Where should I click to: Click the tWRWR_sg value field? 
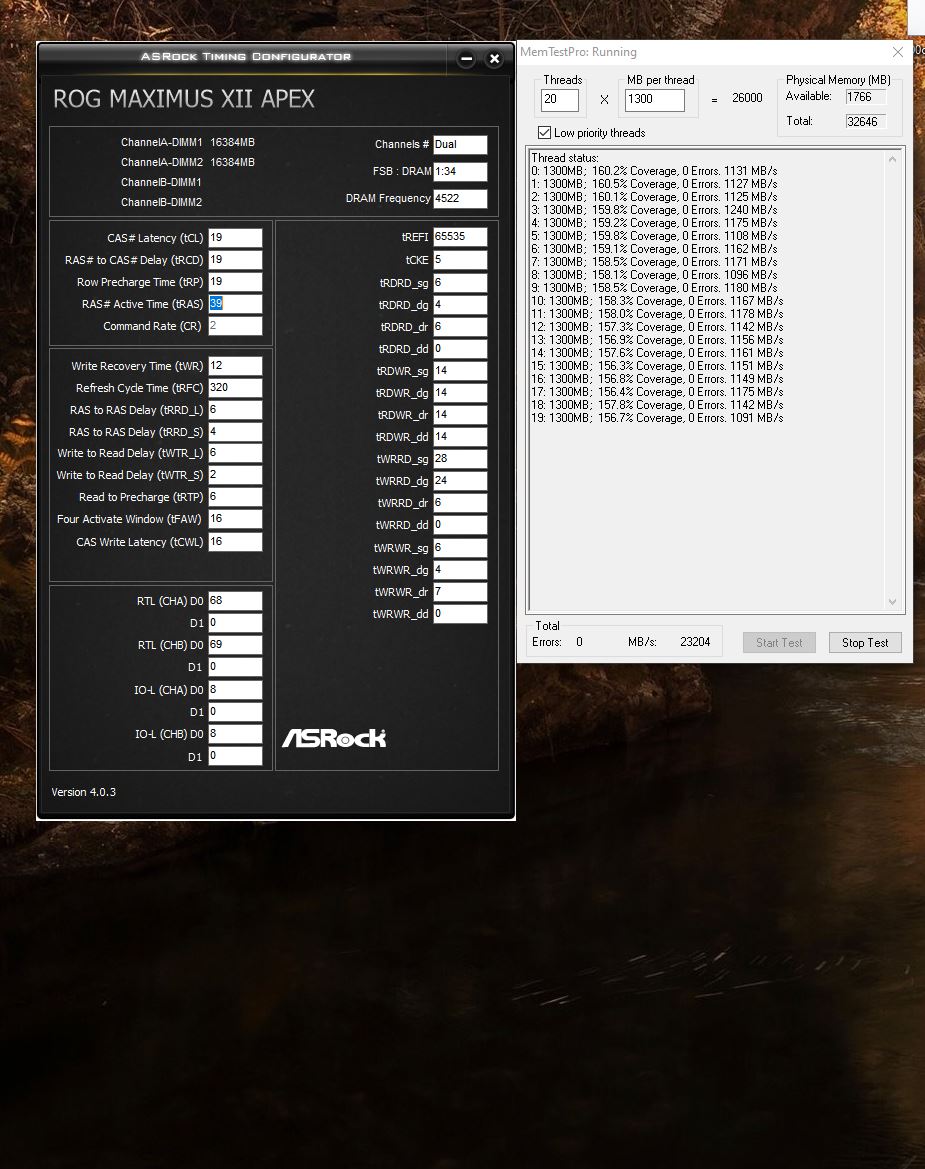click(x=460, y=547)
